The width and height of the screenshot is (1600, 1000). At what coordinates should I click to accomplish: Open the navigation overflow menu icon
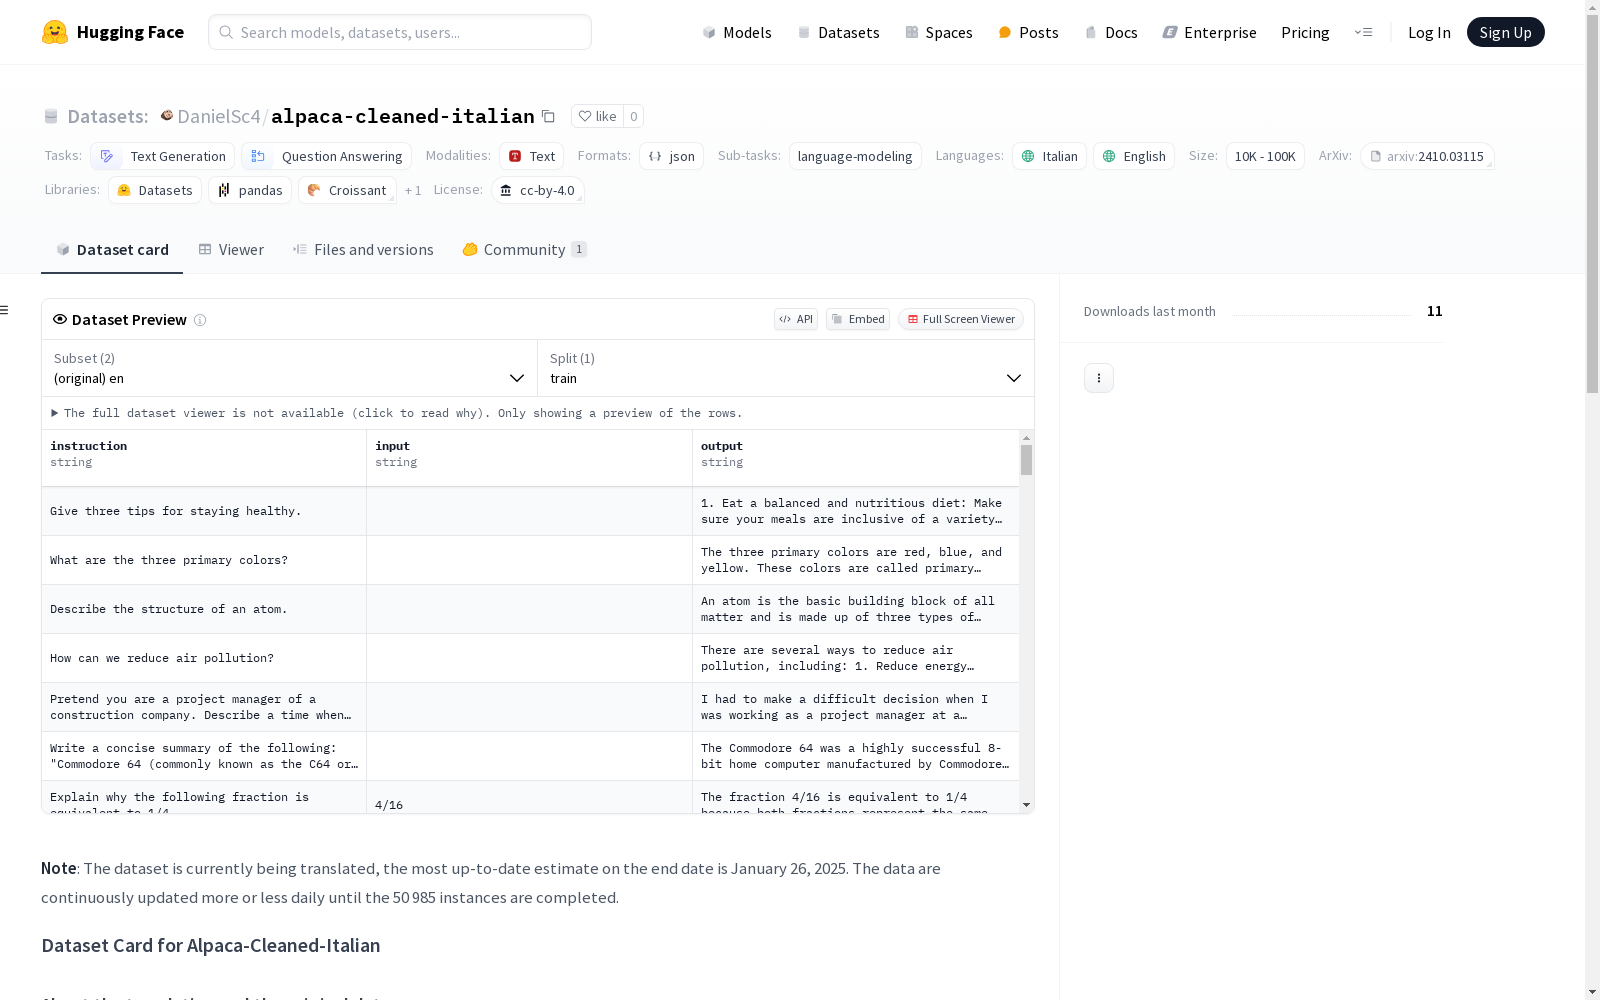[1363, 32]
